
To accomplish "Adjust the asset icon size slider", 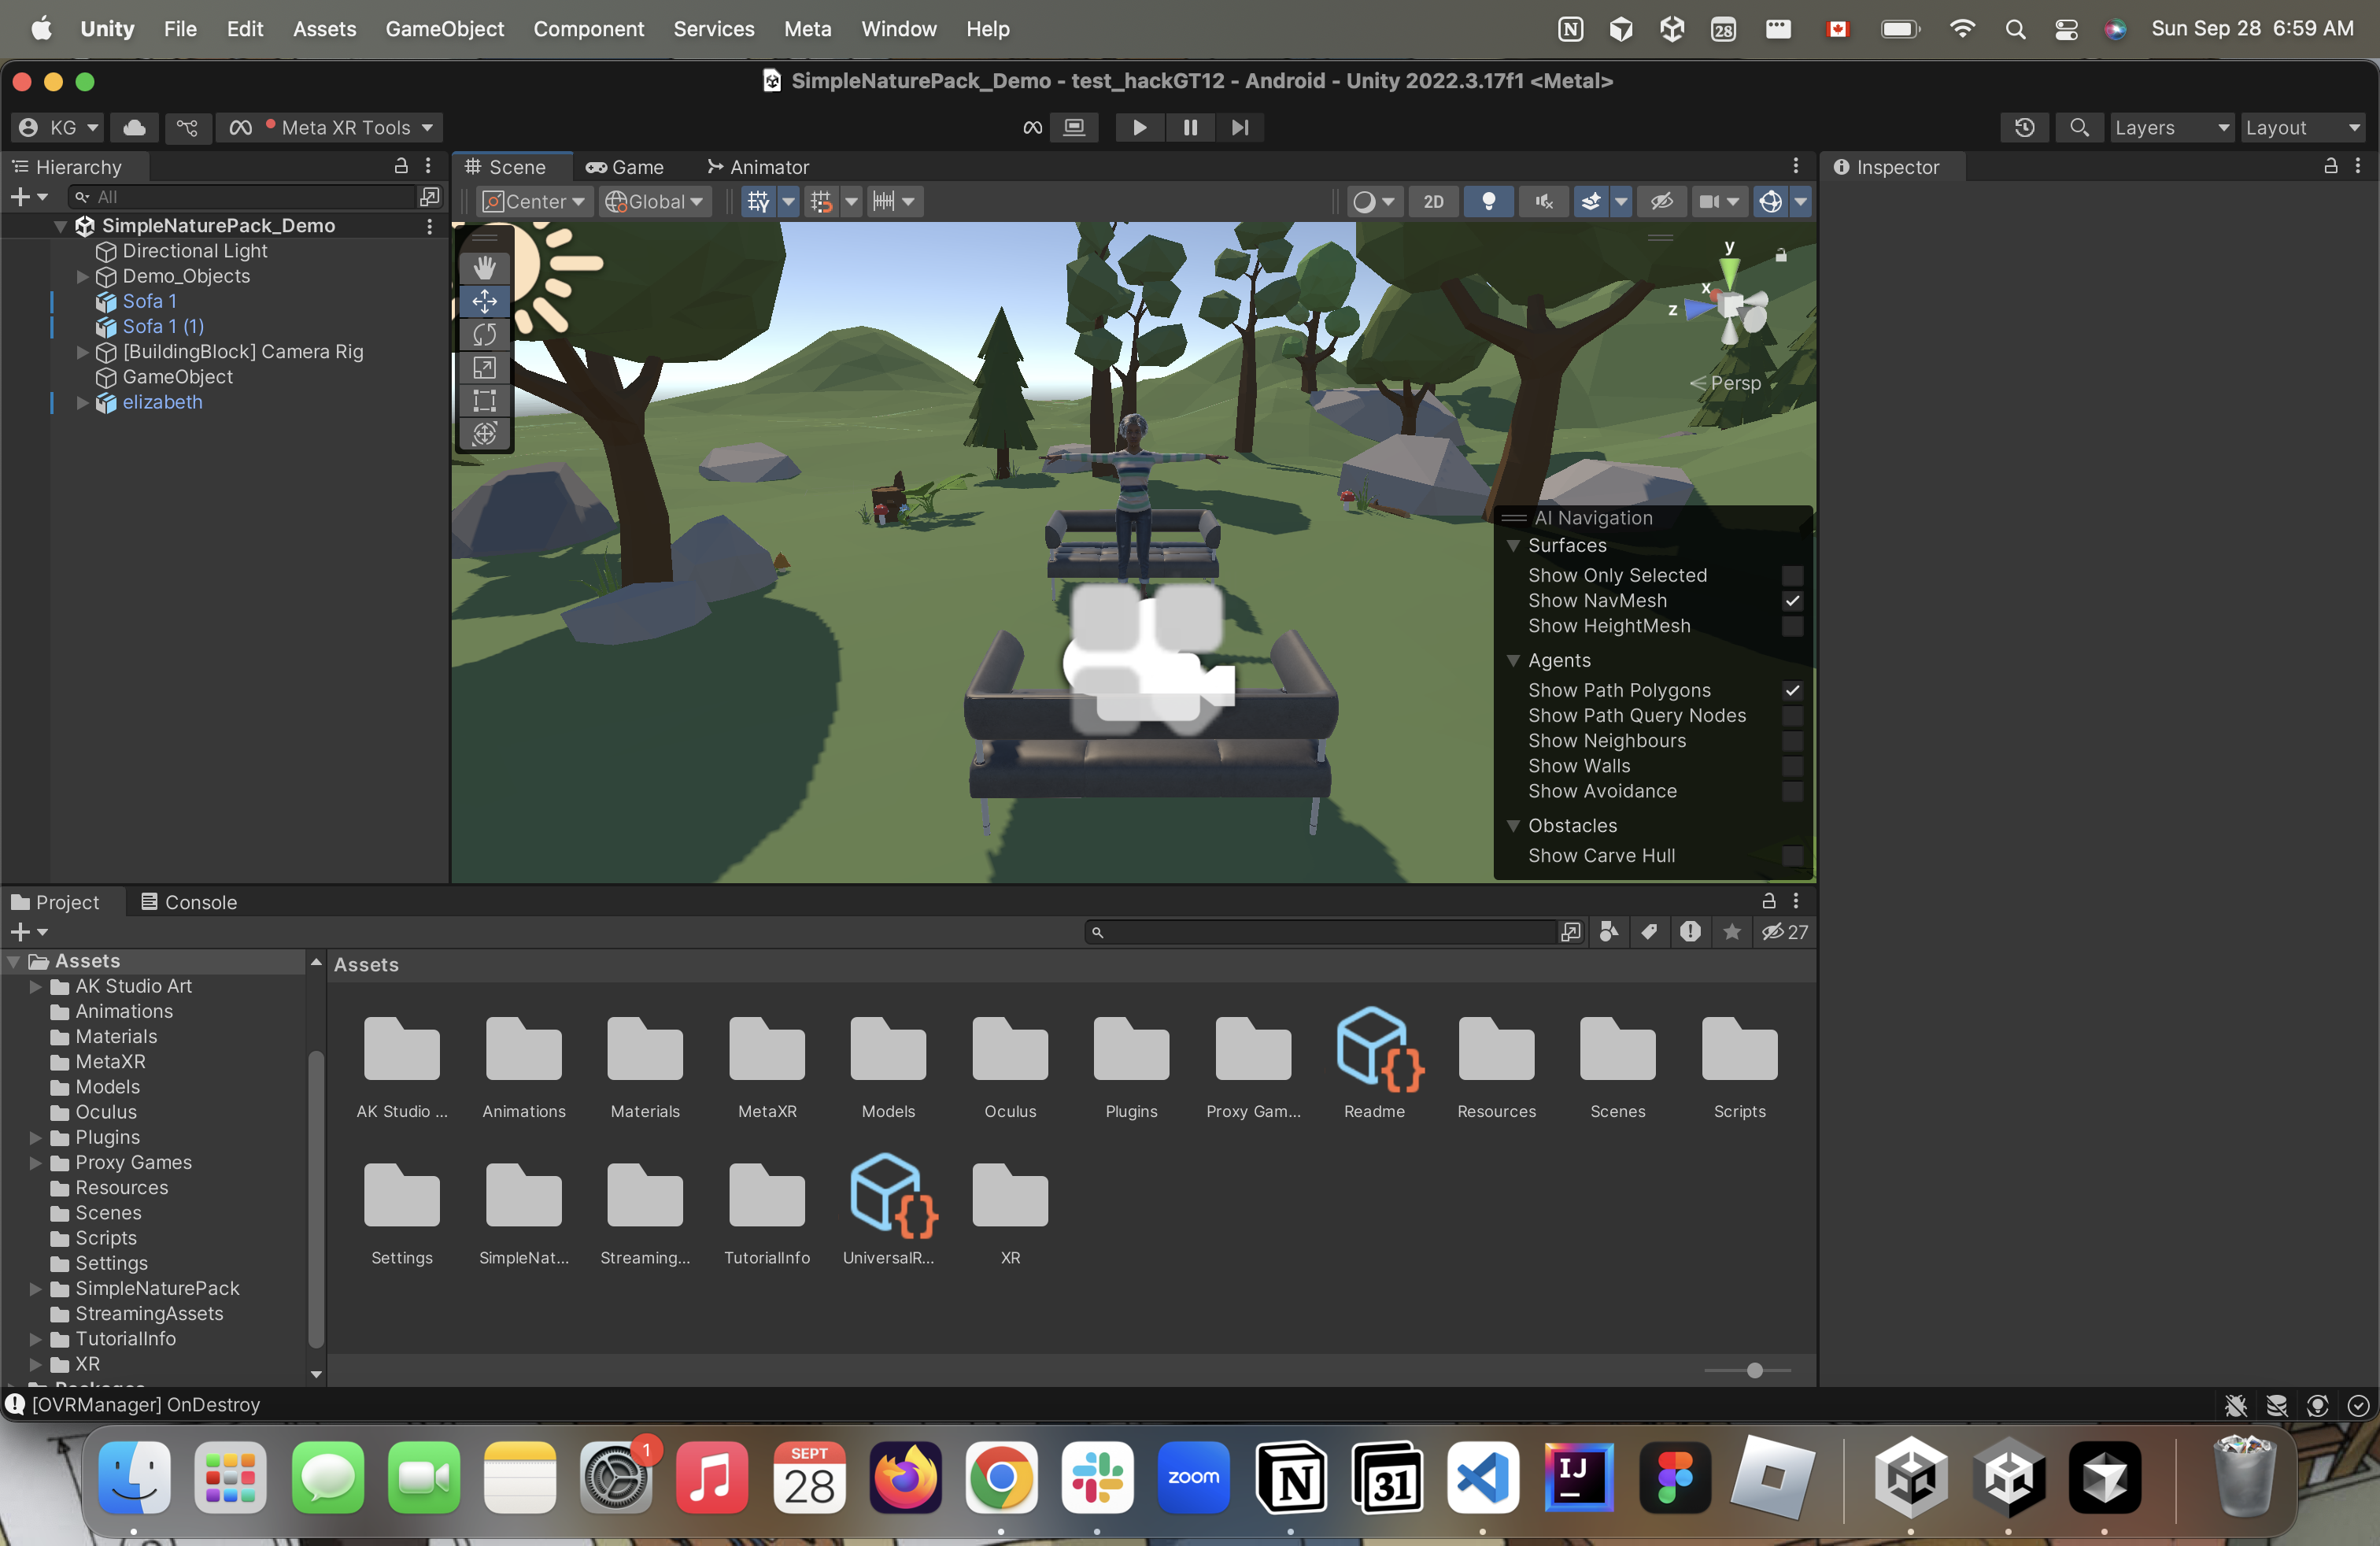I will [1754, 1370].
